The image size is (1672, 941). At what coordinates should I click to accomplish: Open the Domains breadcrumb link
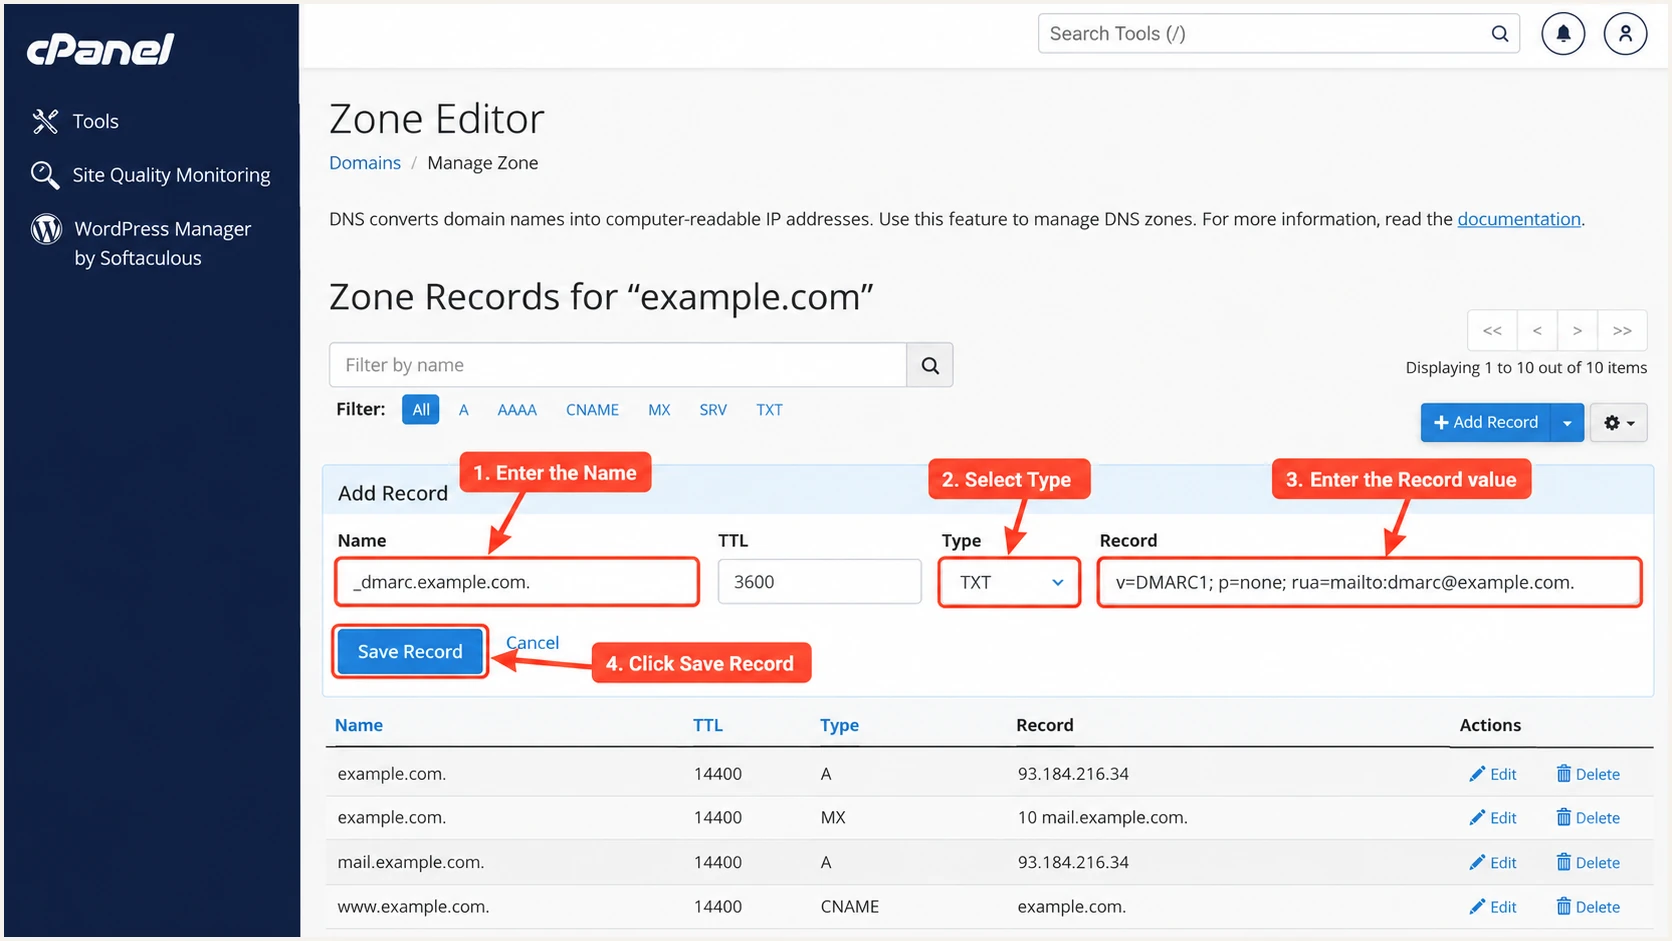tap(365, 163)
